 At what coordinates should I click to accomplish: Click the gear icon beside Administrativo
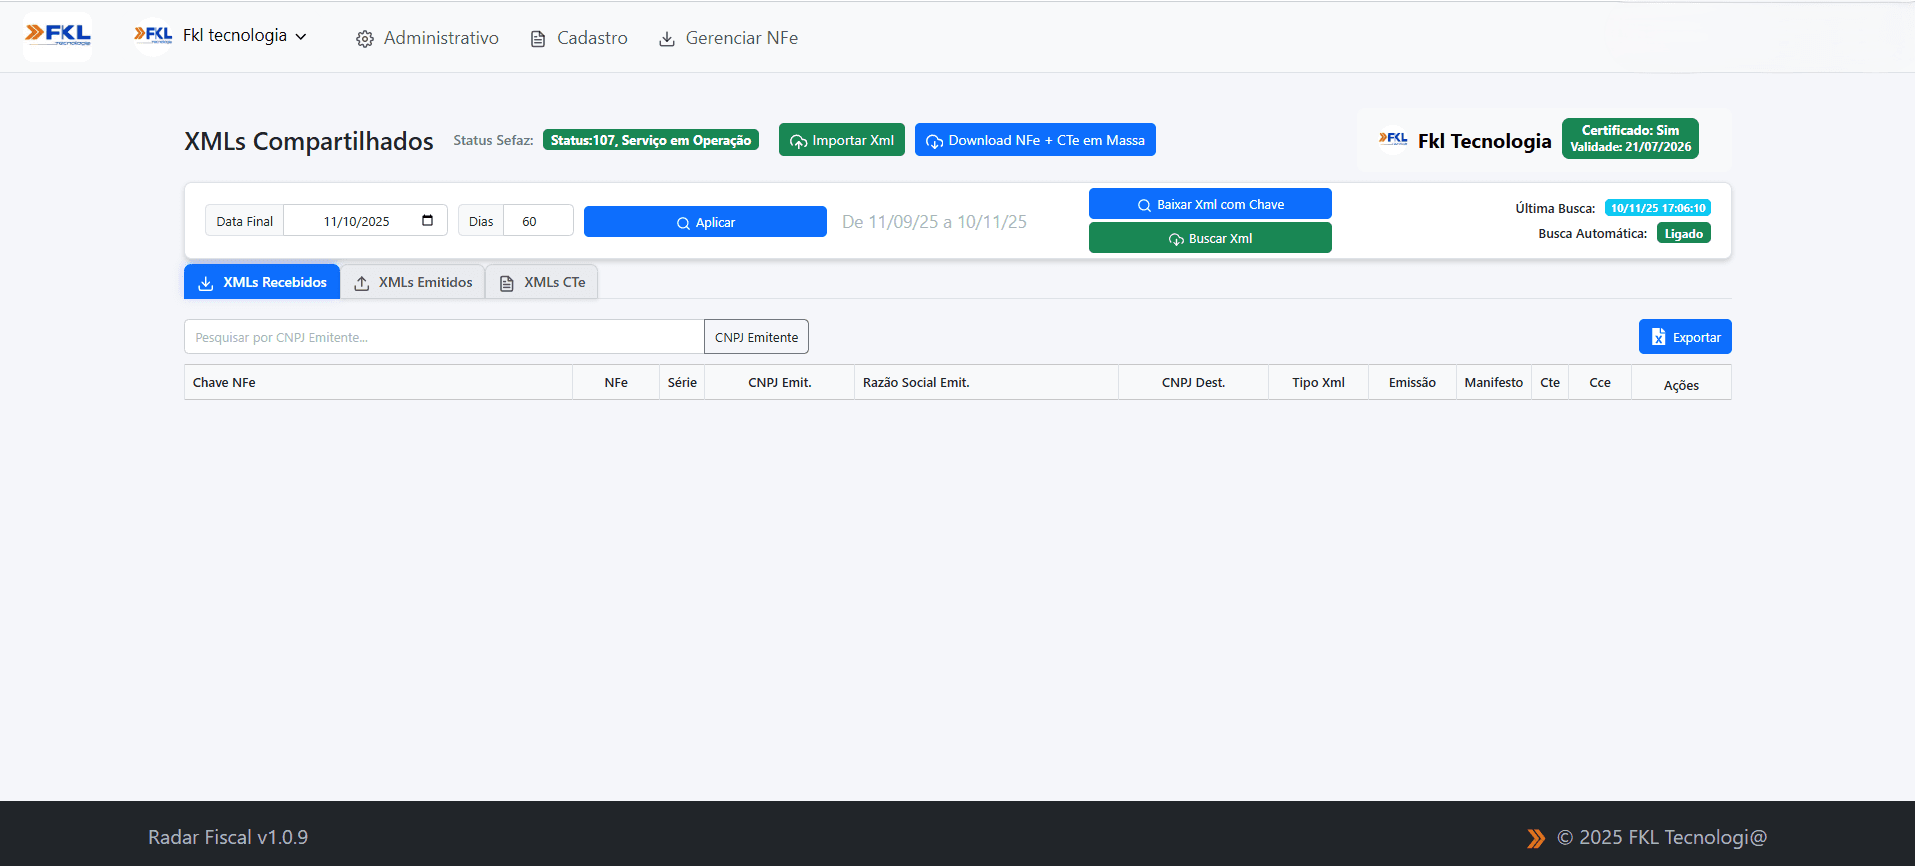(365, 39)
